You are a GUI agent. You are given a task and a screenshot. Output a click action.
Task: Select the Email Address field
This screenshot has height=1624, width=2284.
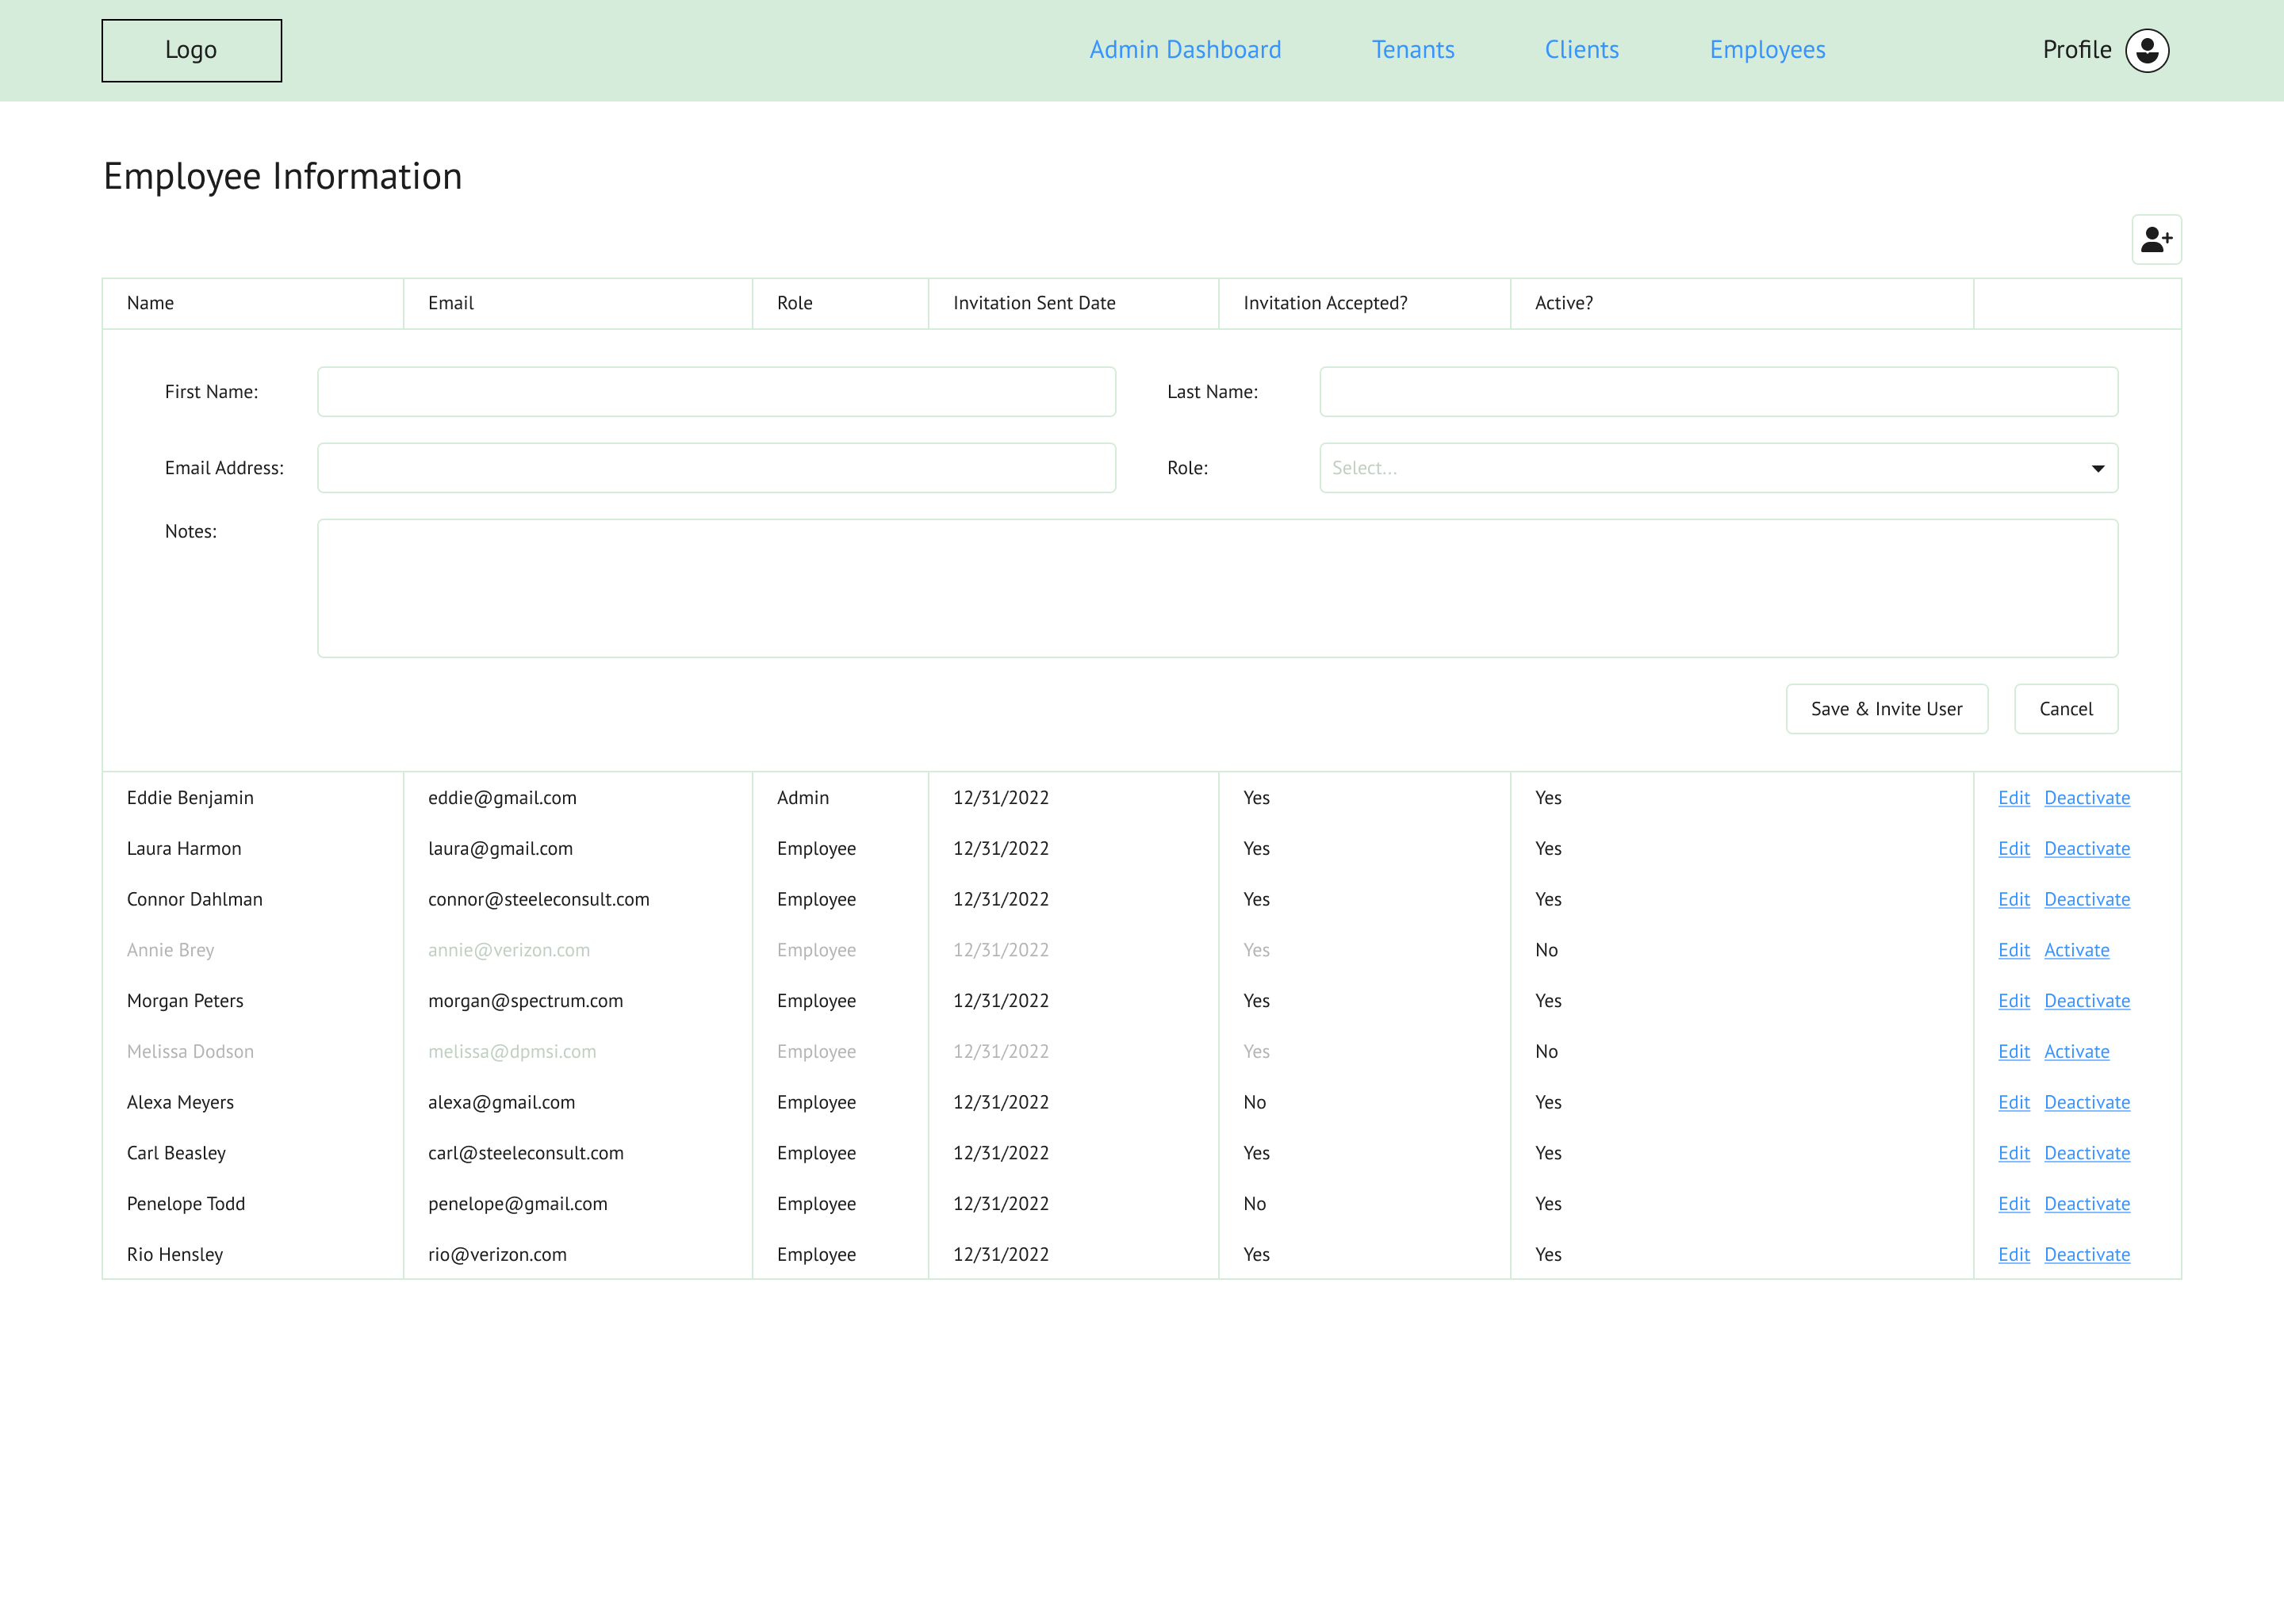click(x=716, y=468)
